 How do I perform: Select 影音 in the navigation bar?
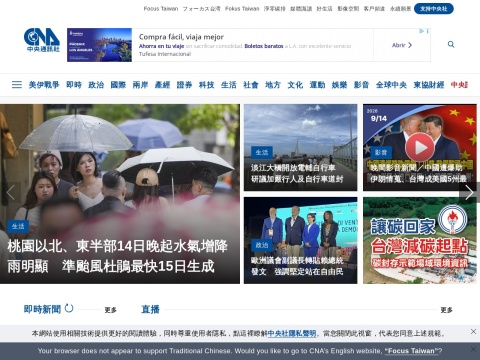pos(361,85)
